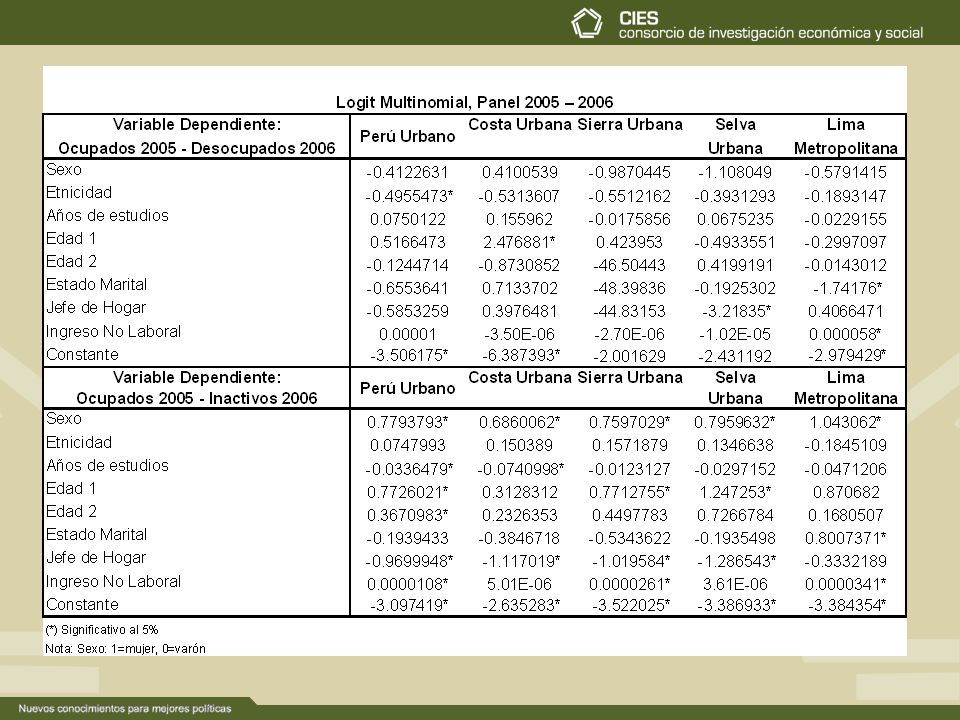Screen dimensions: 960x720
Task: Select the constant -2.979429*
Action: (x=847, y=356)
